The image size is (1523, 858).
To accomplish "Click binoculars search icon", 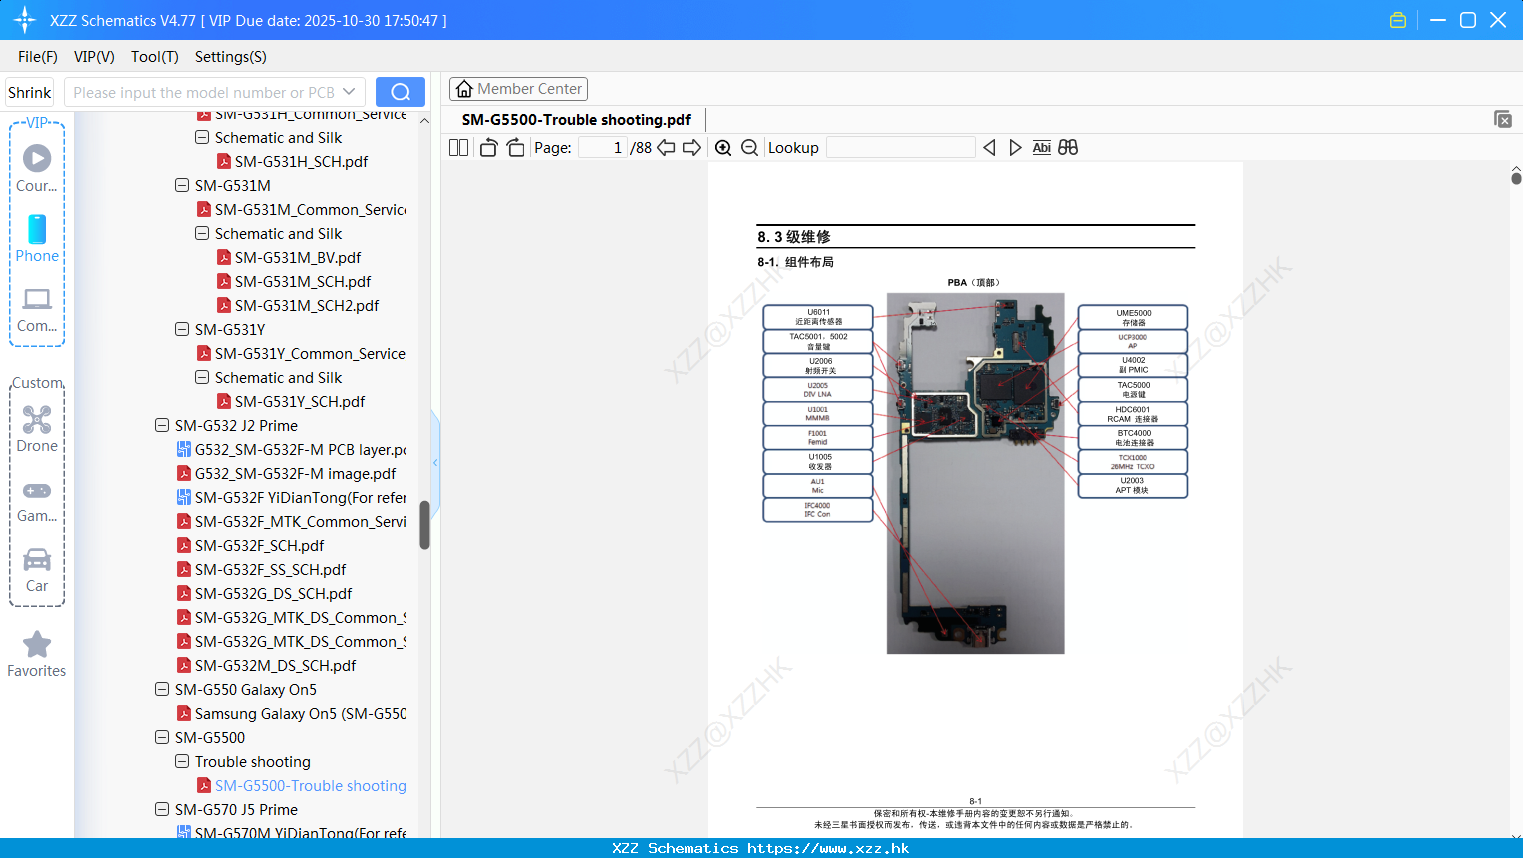I will click(x=1068, y=147).
